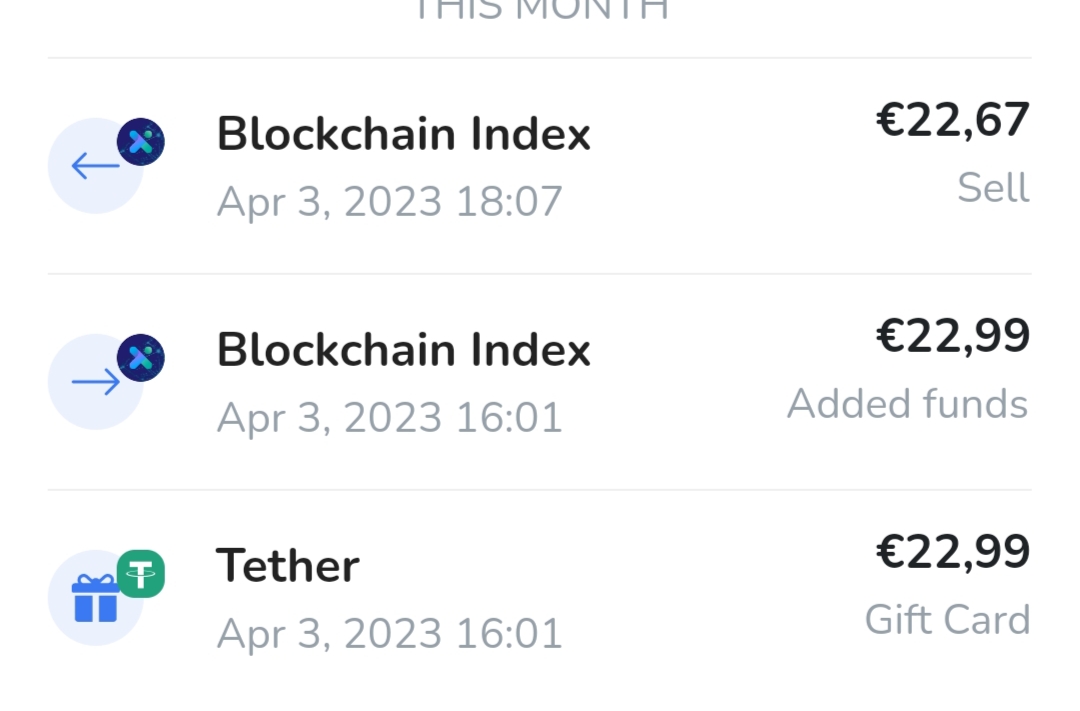Open the Blockchain Index 16:01 transaction
Viewport: 1080px width, 711px height.
click(540, 382)
